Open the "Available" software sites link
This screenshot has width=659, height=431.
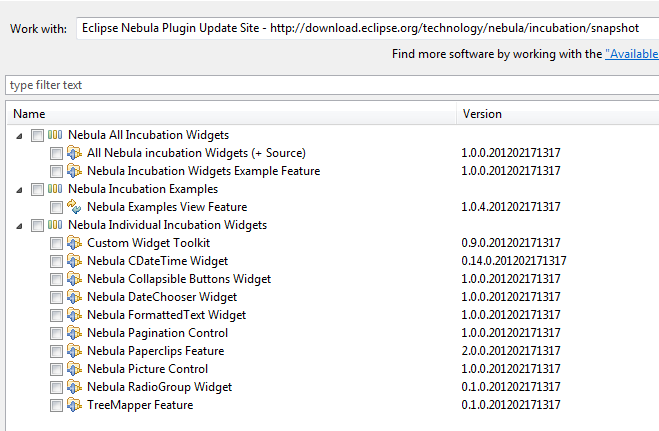pyautogui.click(x=631, y=55)
